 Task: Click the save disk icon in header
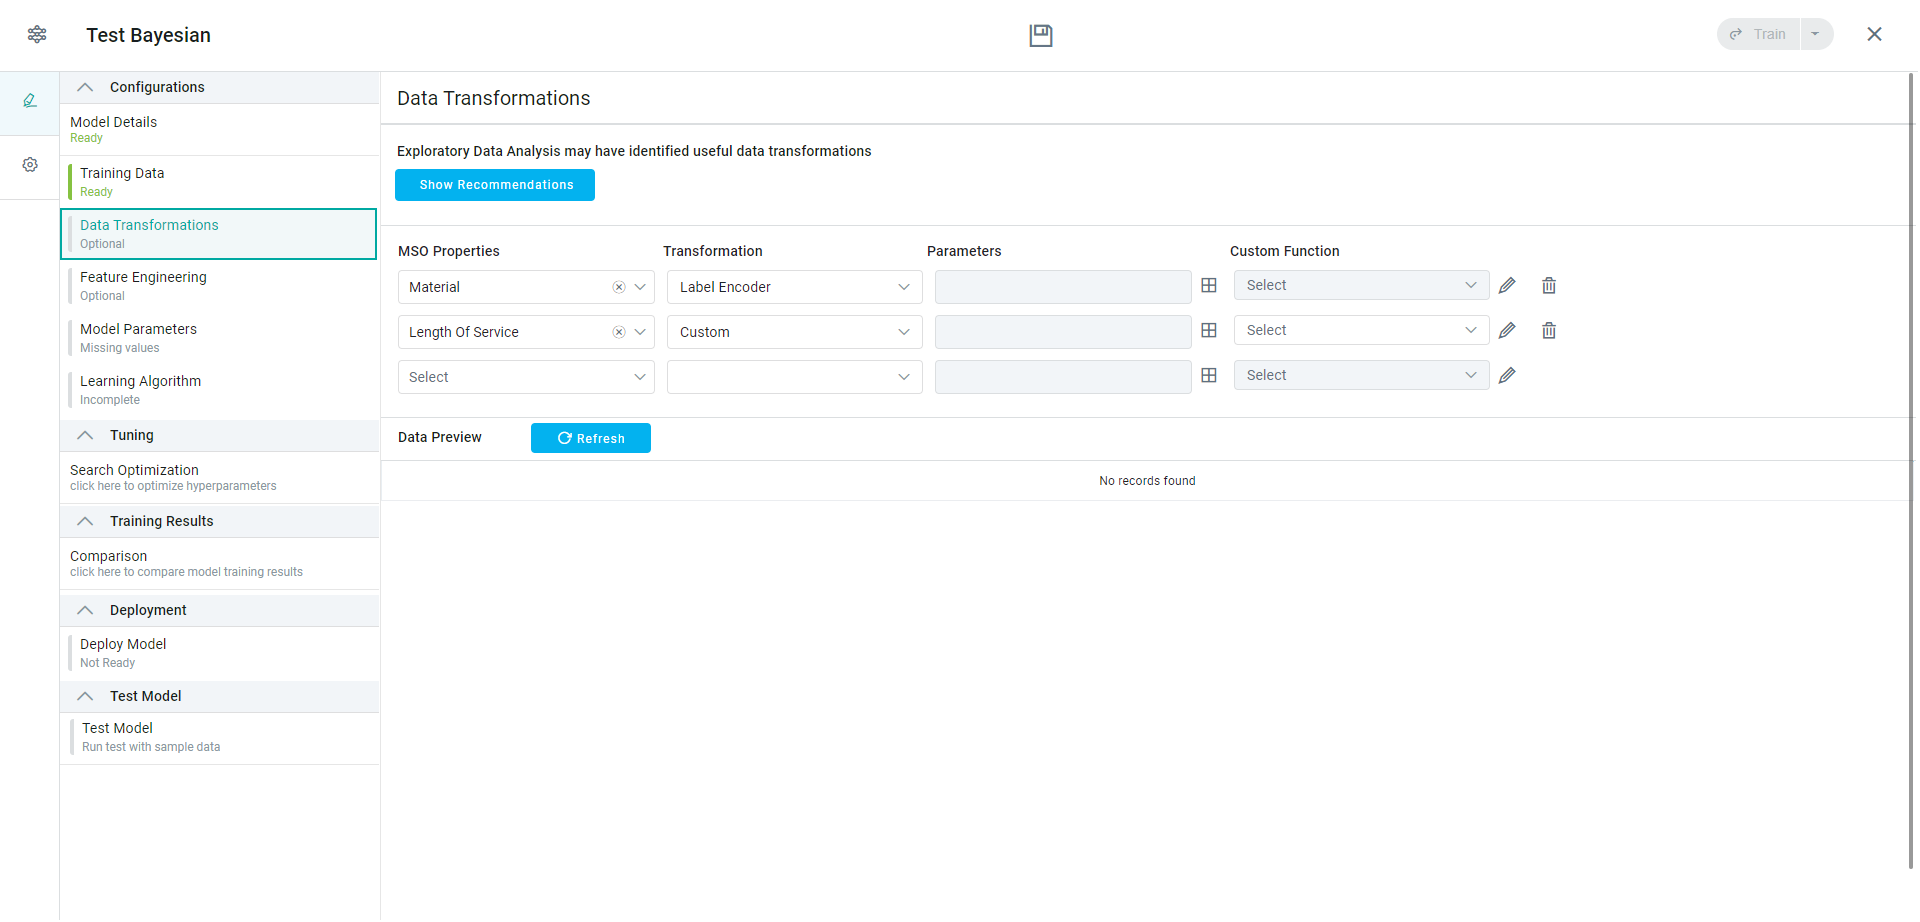point(1040,36)
